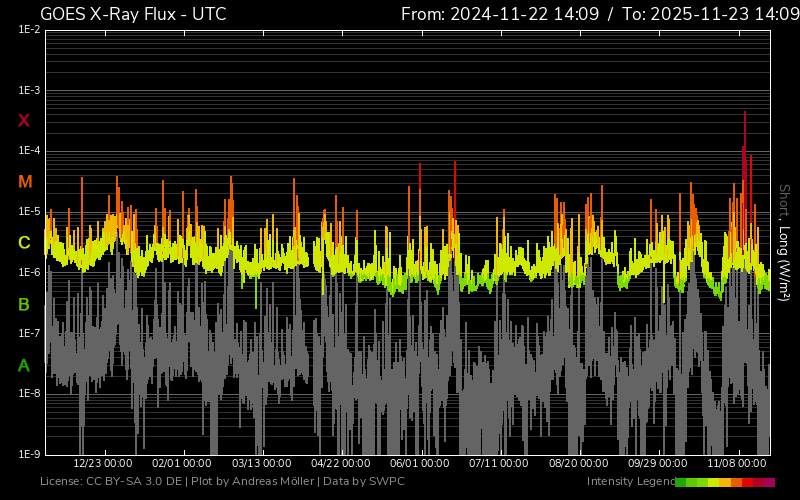The height and width of the screenshot is (500, 800).
Task: Click the 03/13 00:00 x-axis date
Action: pyautogui.click(x=261, y=464)
